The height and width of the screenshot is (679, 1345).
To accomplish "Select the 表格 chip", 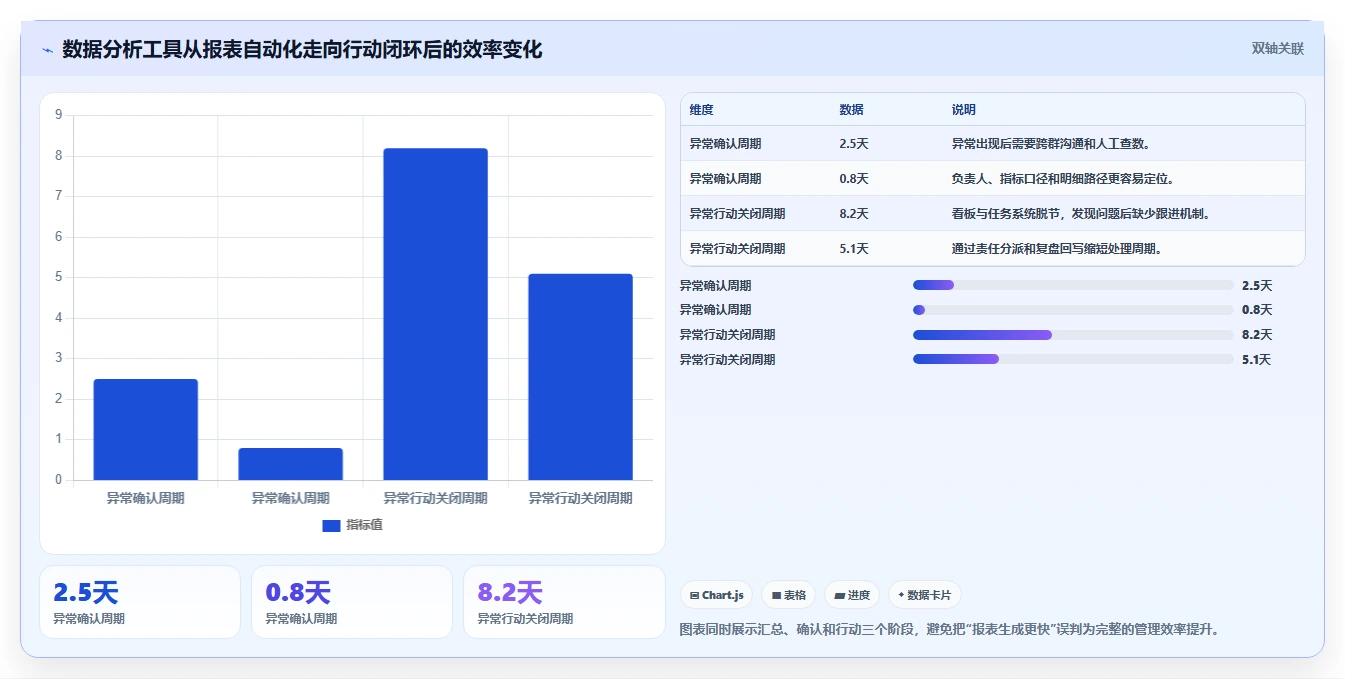I will click(x=789, y=595).
